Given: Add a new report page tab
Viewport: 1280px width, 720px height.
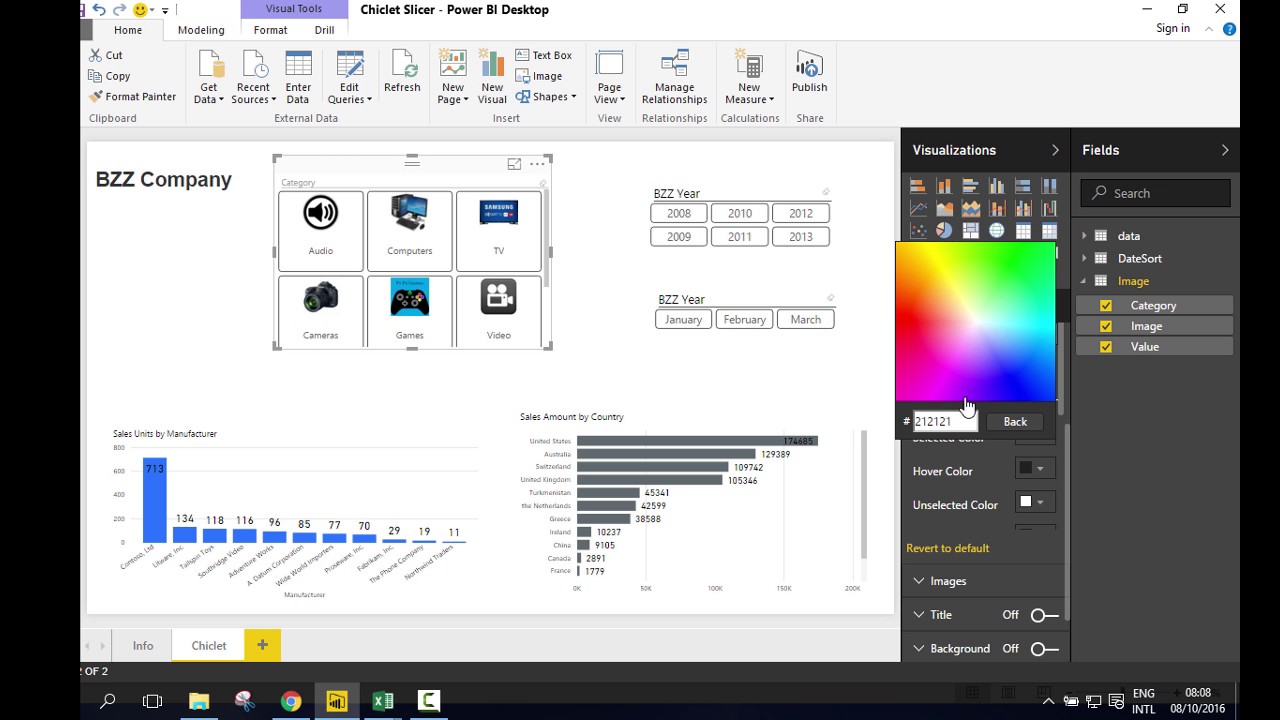Looking at the screenshot, I should 262,645.
